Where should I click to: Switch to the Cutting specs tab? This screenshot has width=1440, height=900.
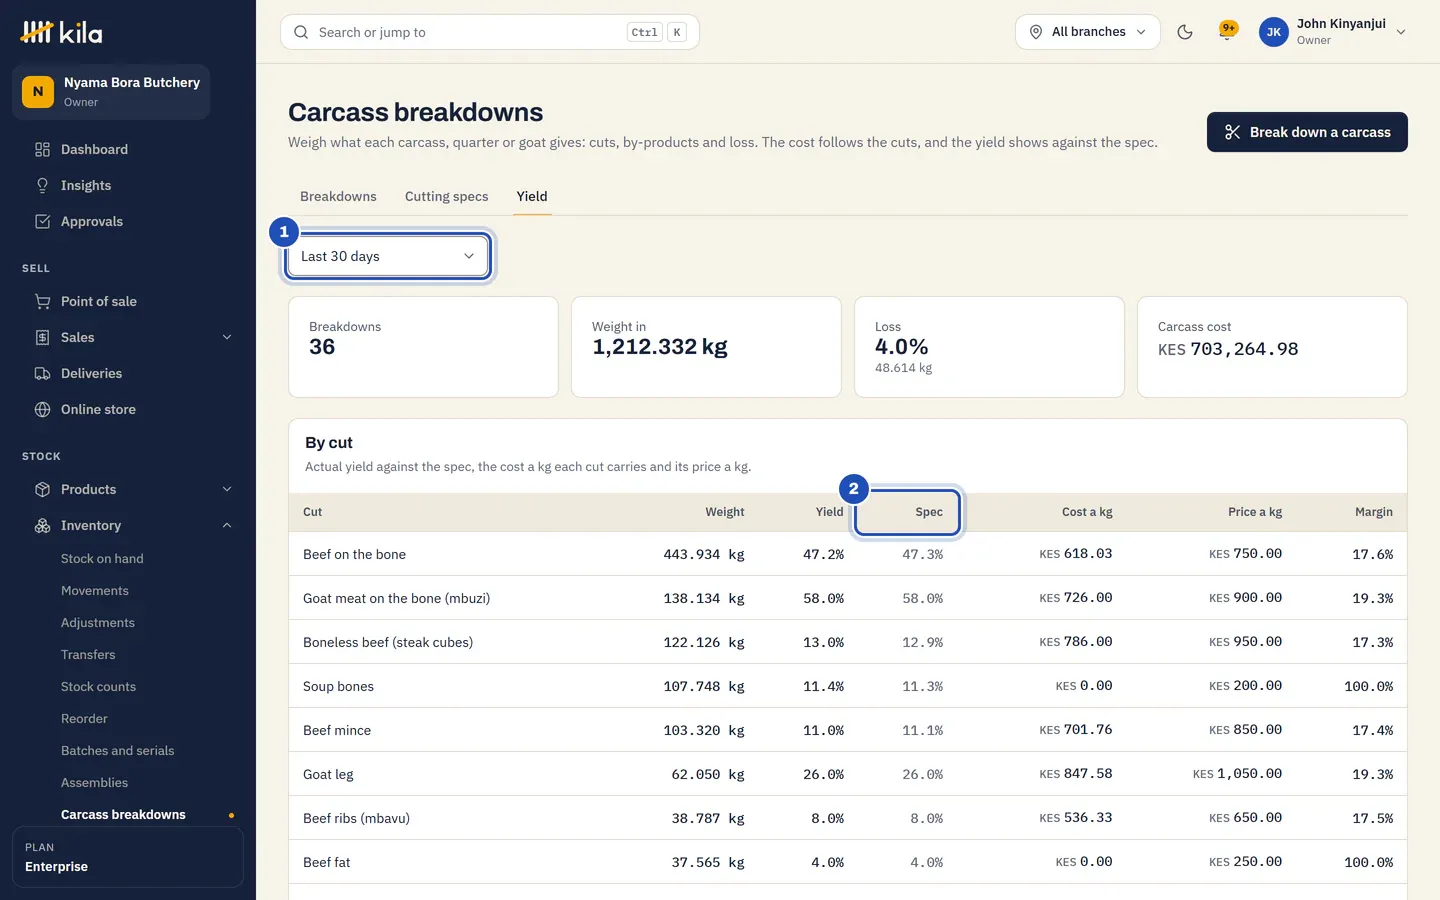[447, 196]
